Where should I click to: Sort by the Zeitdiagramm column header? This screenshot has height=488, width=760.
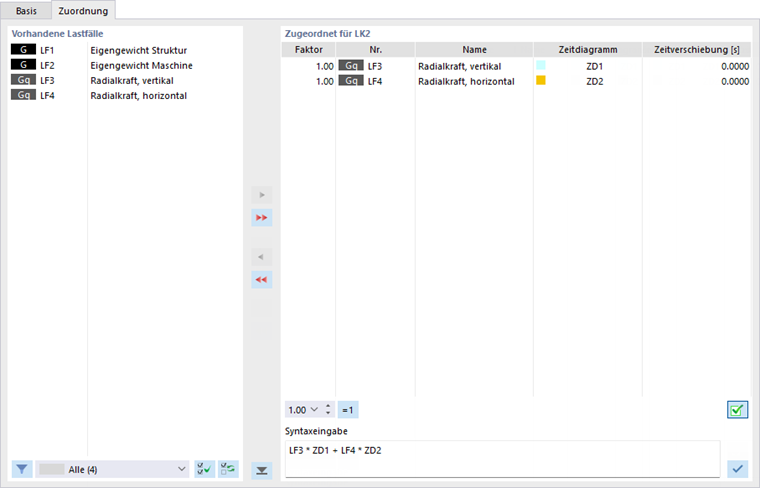[x=587, y=49]
